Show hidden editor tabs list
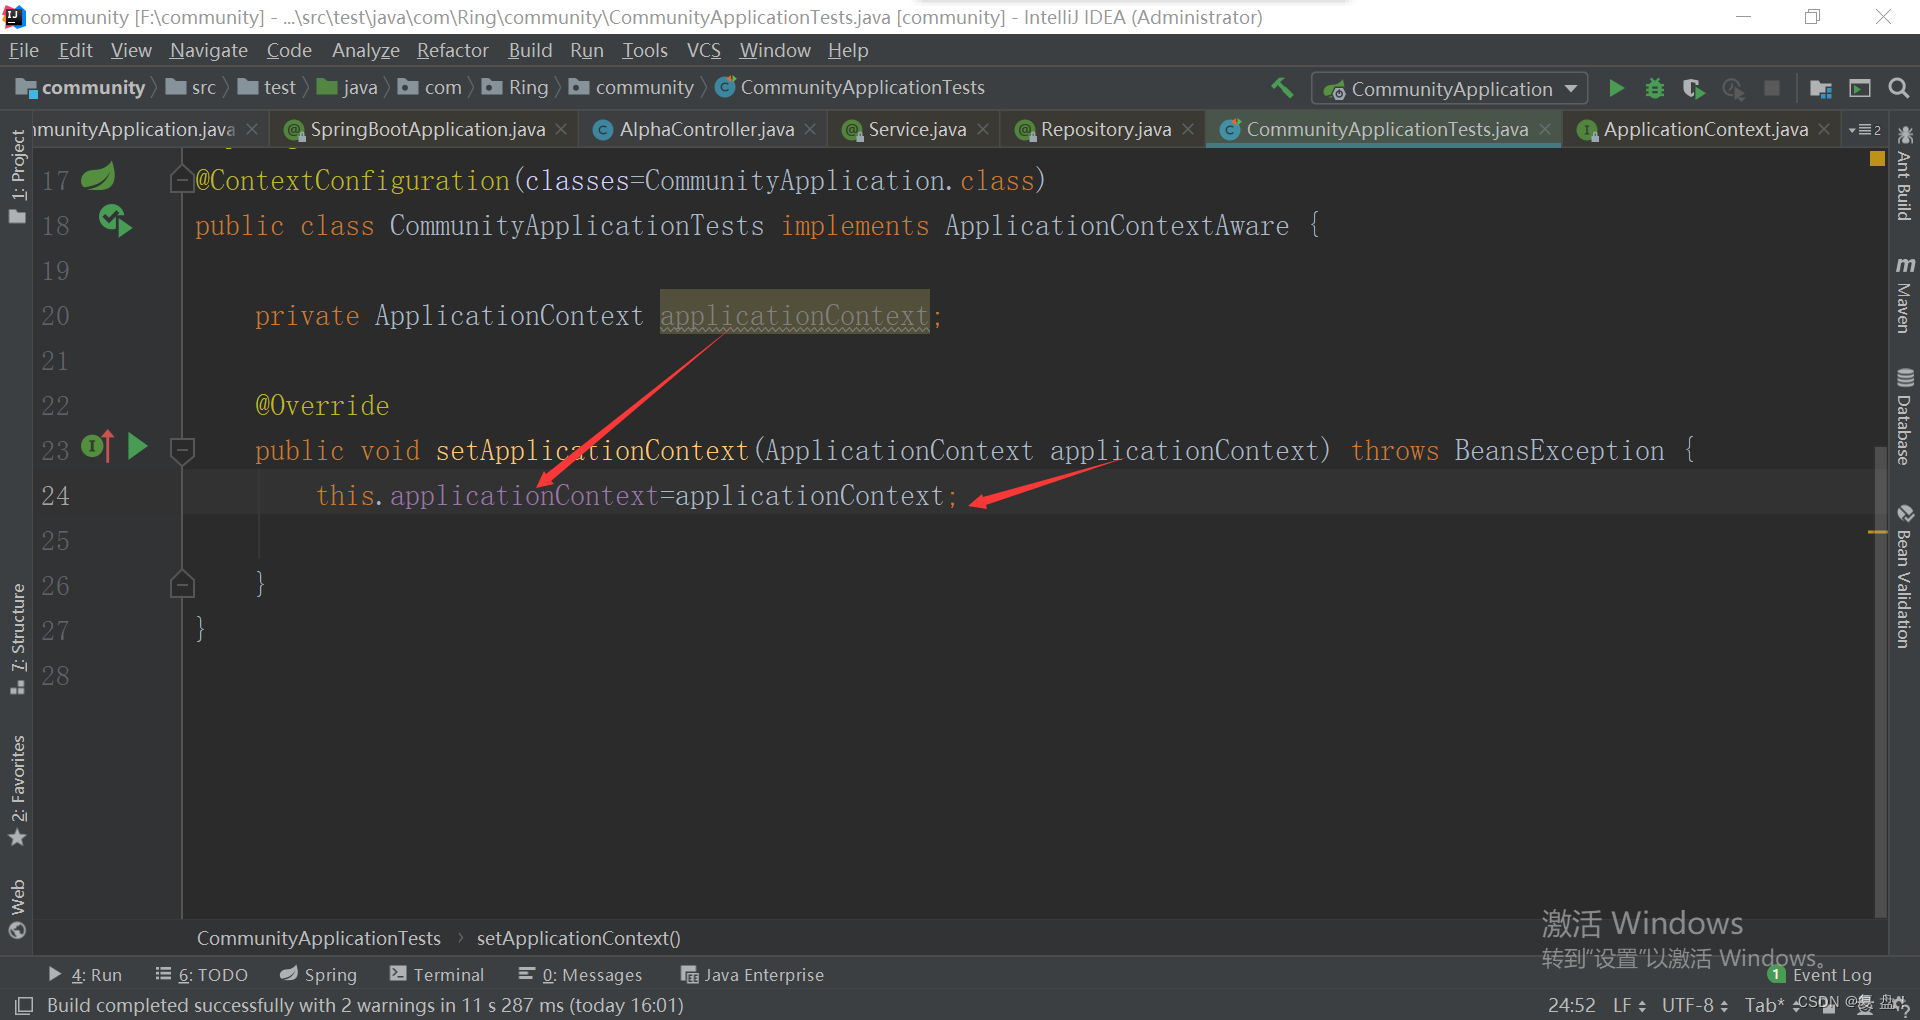Viewport: 1920px width, 1020px height. (x=1866, y=130)
